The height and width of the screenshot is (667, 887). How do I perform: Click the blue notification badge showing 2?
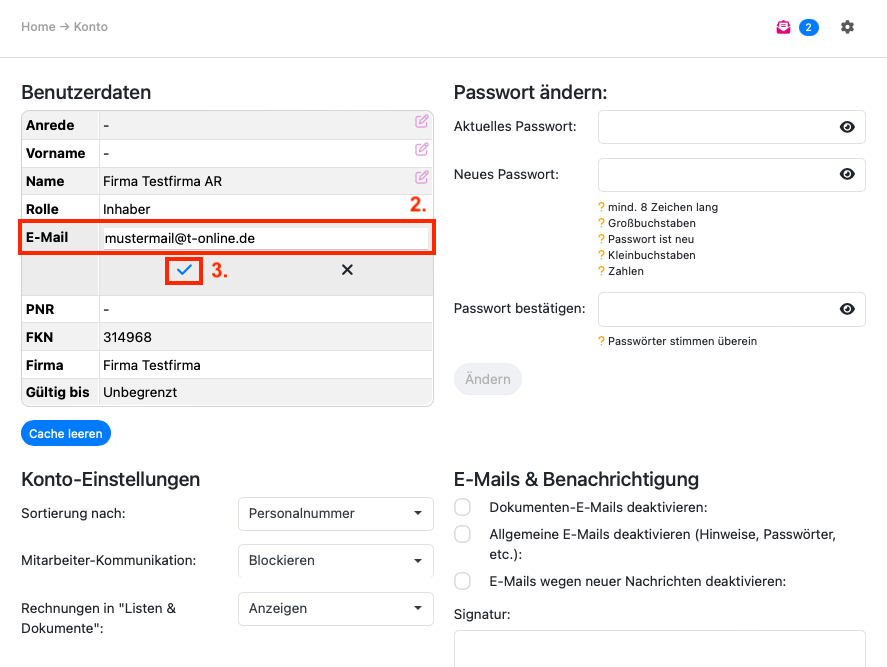point(808,27)
